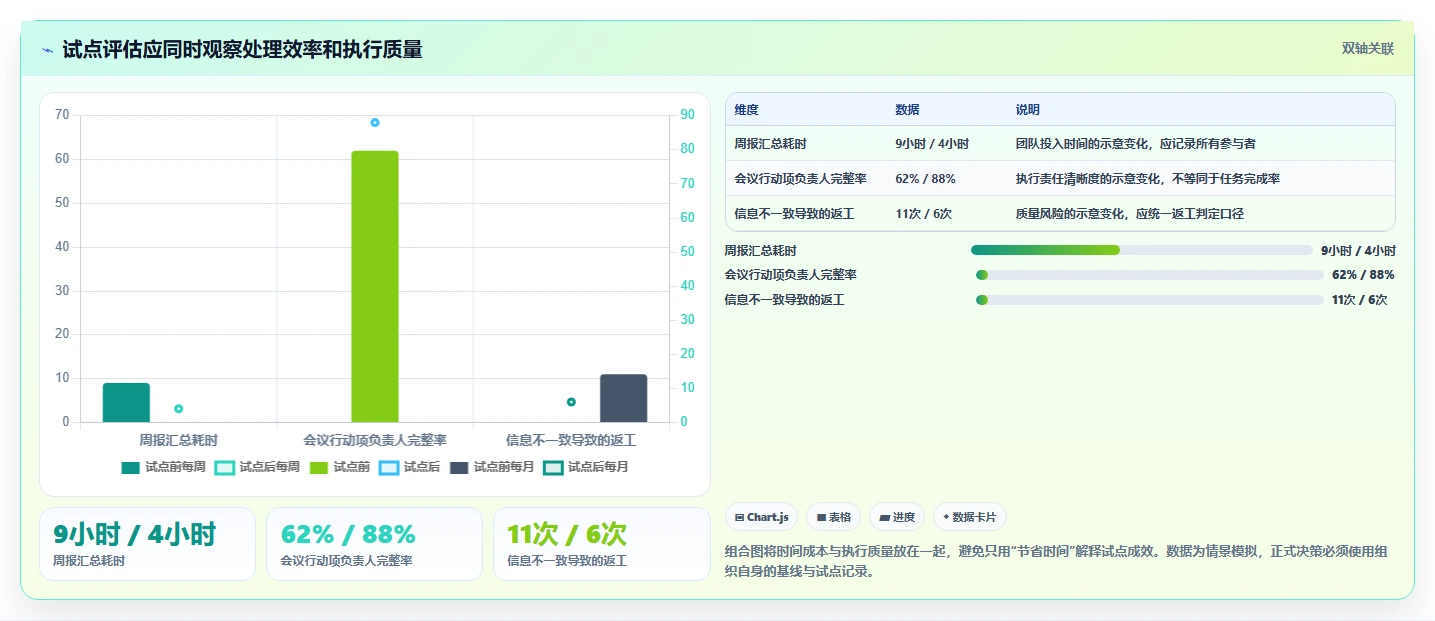1435x621 pixels.
Task: Click description starting 执行责任清晰度的示意变化
Action: click(1147, 179)
